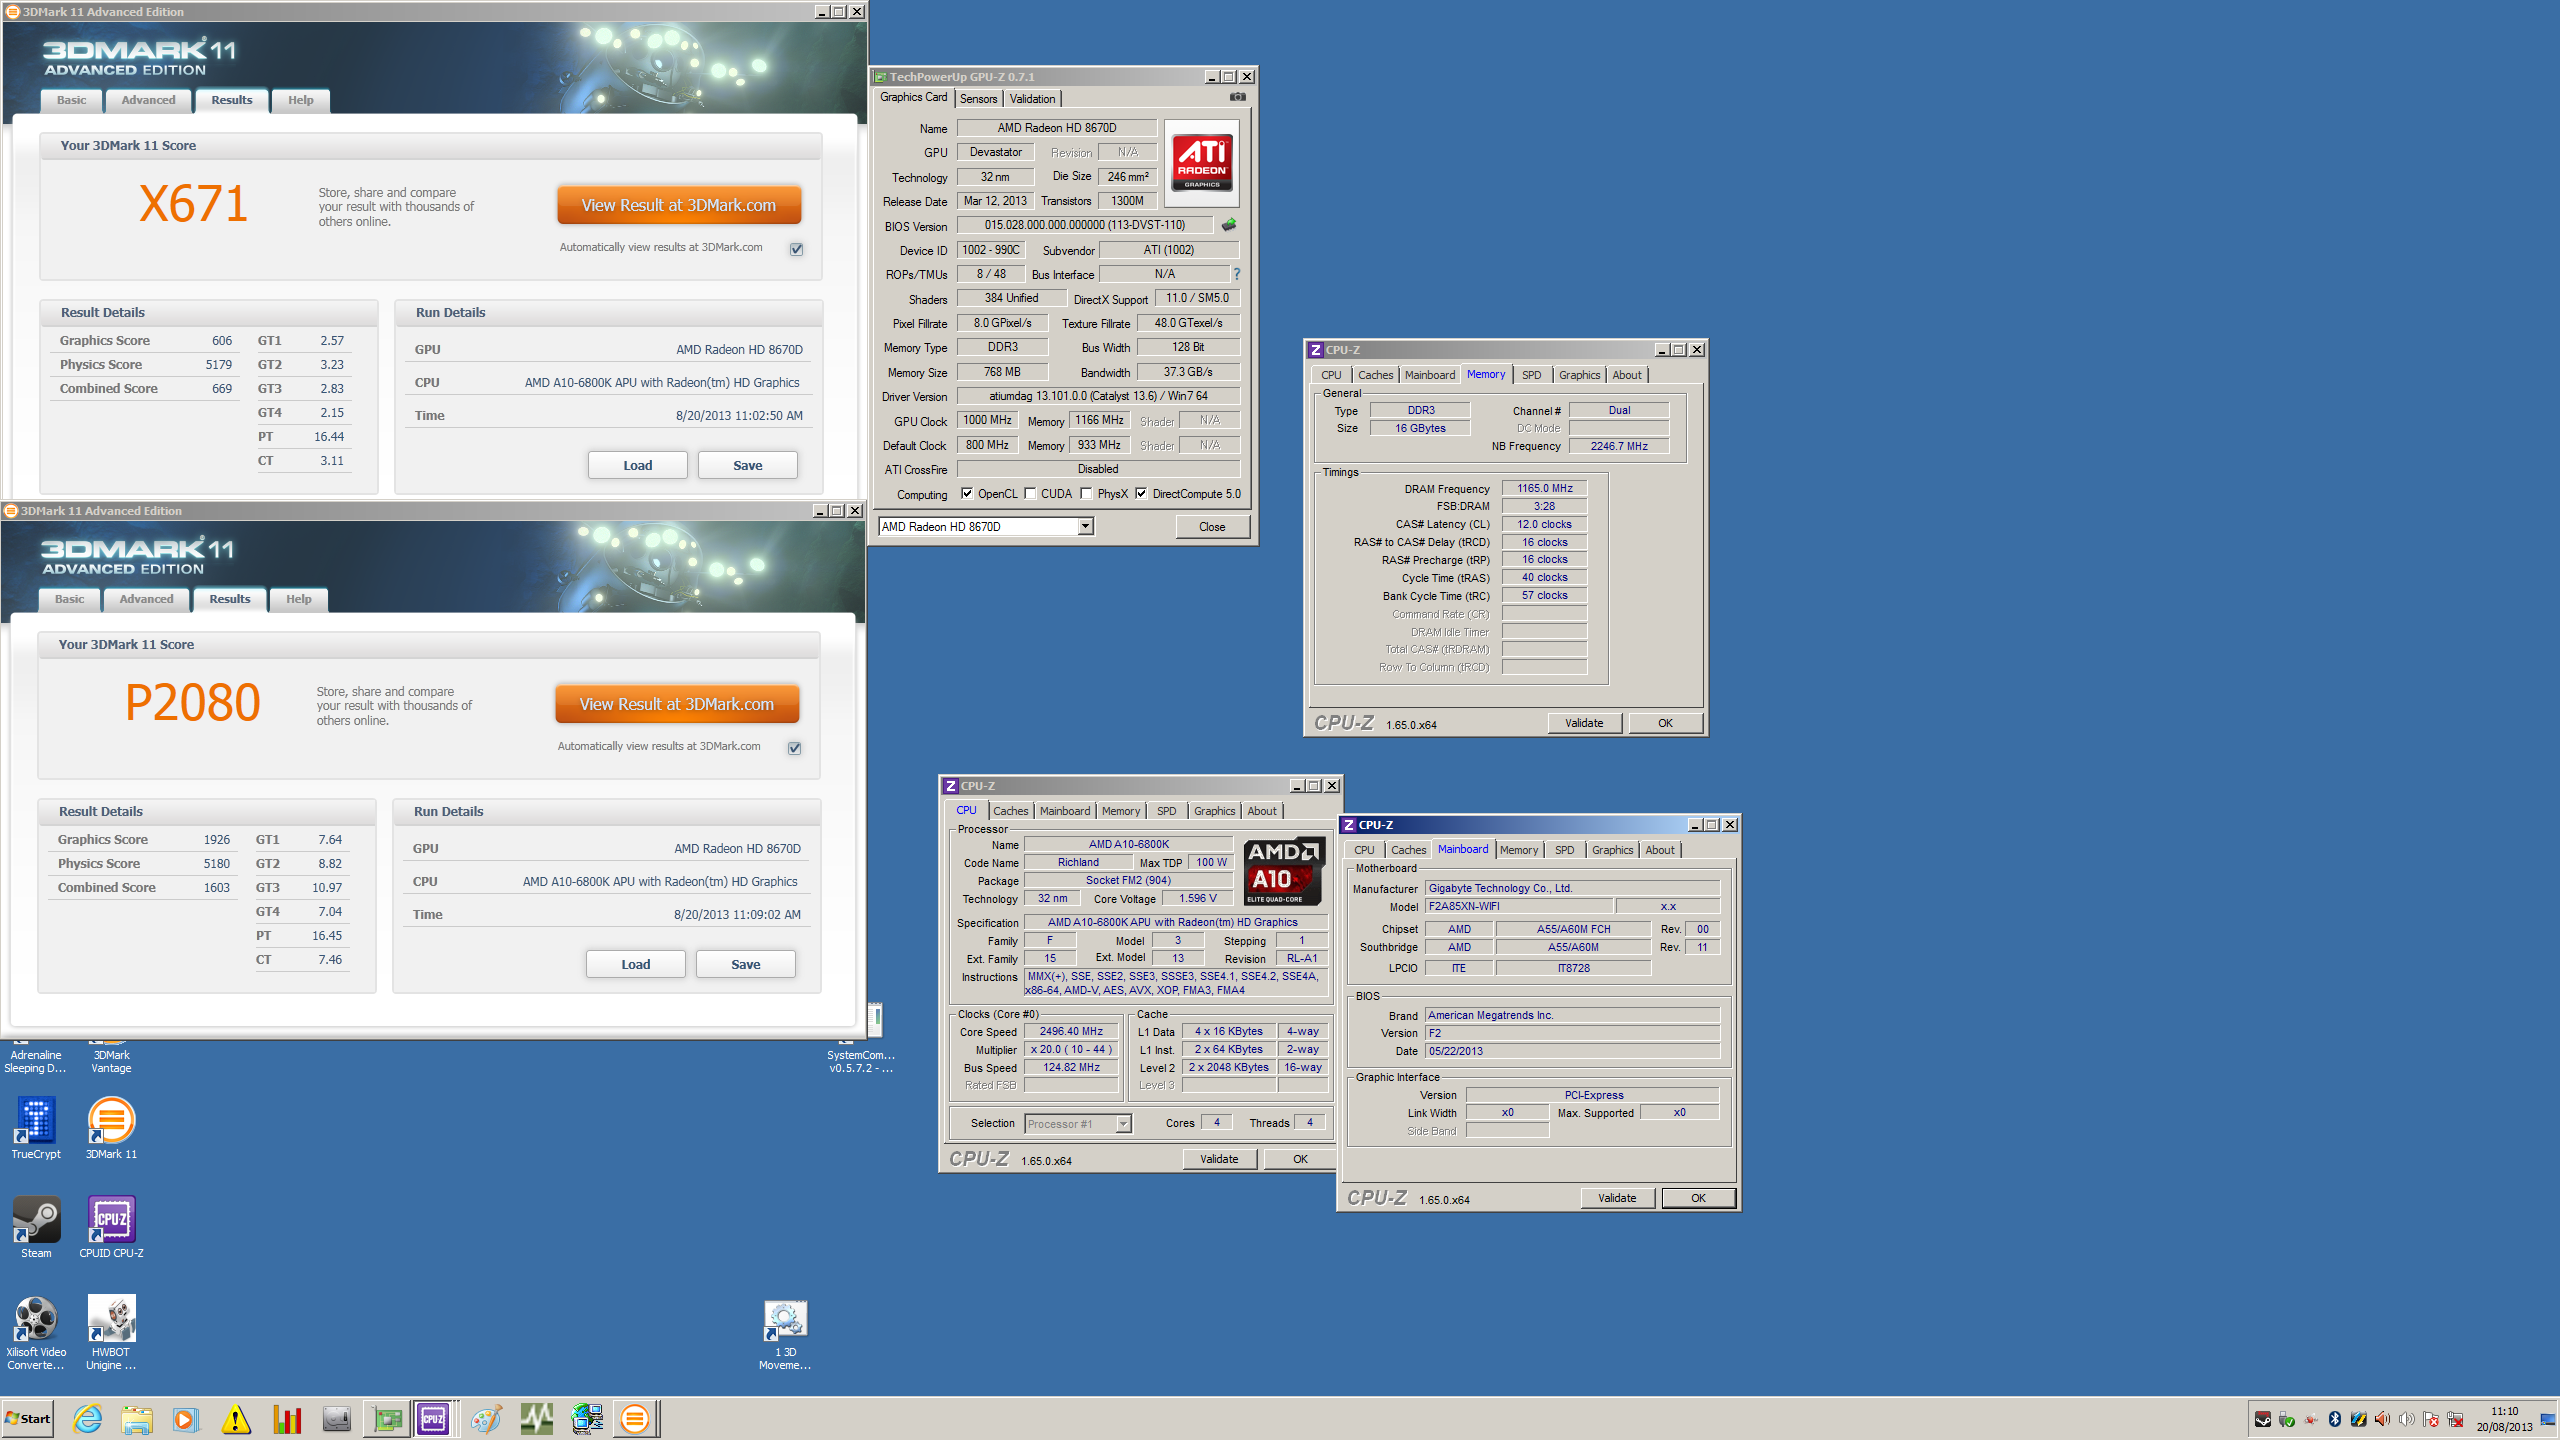This screenshot has width=2560, height=1440.
Task: Open the Validation tab in GPU-Z
Action: 1032,98
